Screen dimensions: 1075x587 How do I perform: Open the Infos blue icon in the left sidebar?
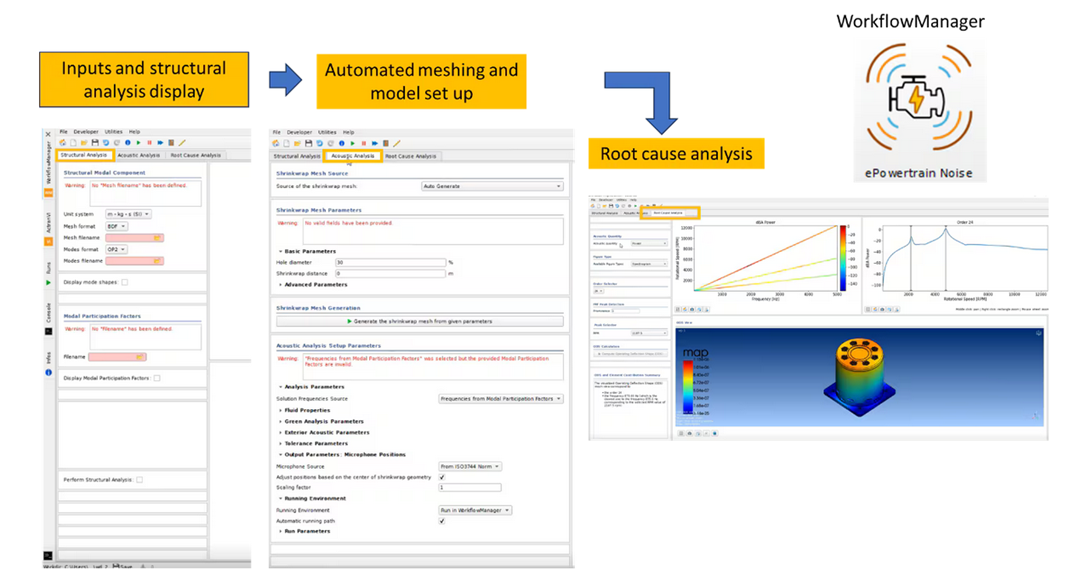click(x=48, y=373)
